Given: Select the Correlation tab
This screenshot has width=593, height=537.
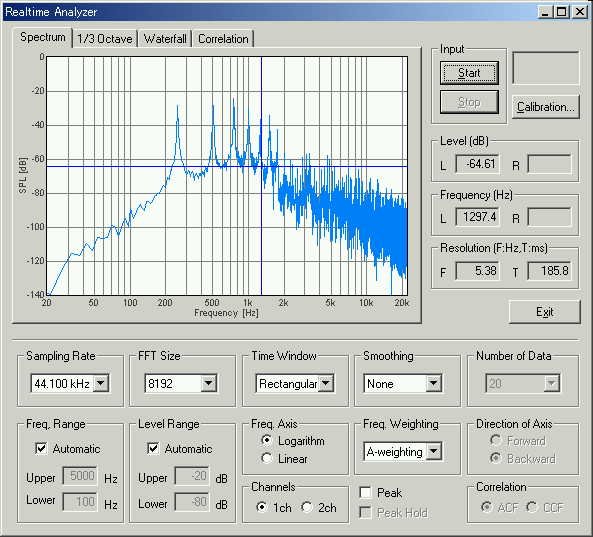Looking at the screenshot, I should coord(223,39).
